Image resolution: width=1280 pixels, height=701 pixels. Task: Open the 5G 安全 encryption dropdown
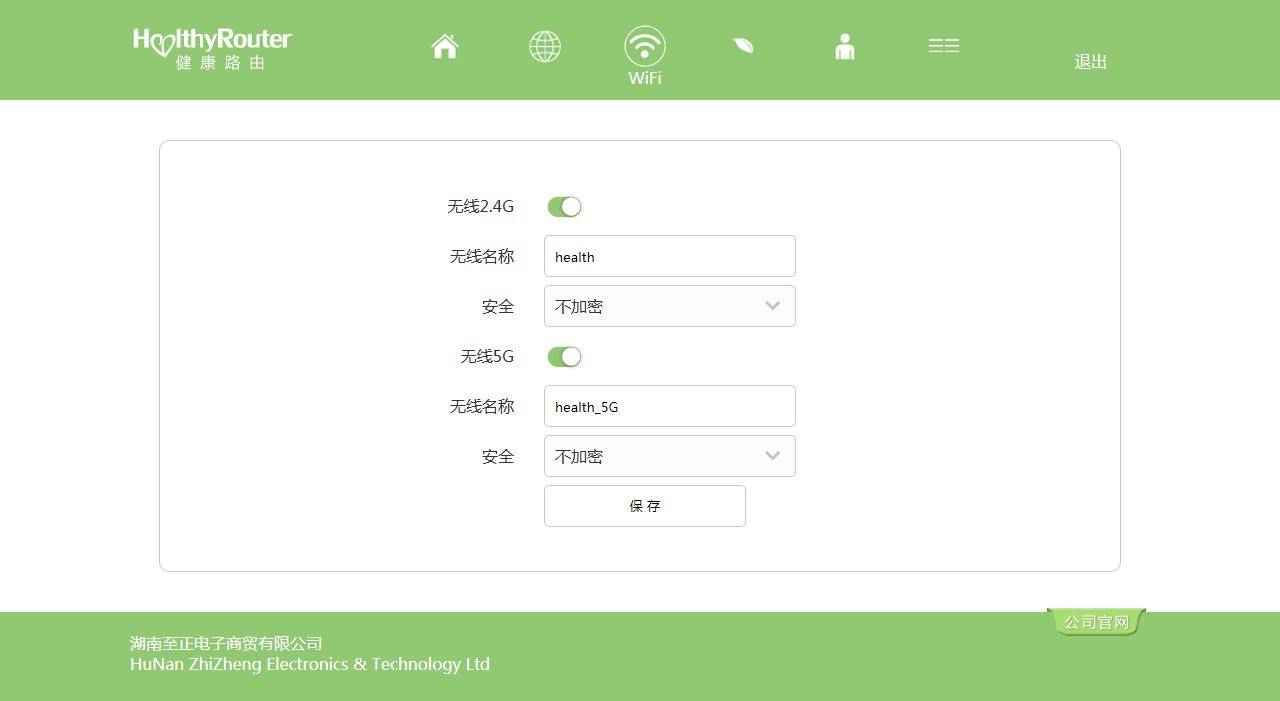coord(669,456)
